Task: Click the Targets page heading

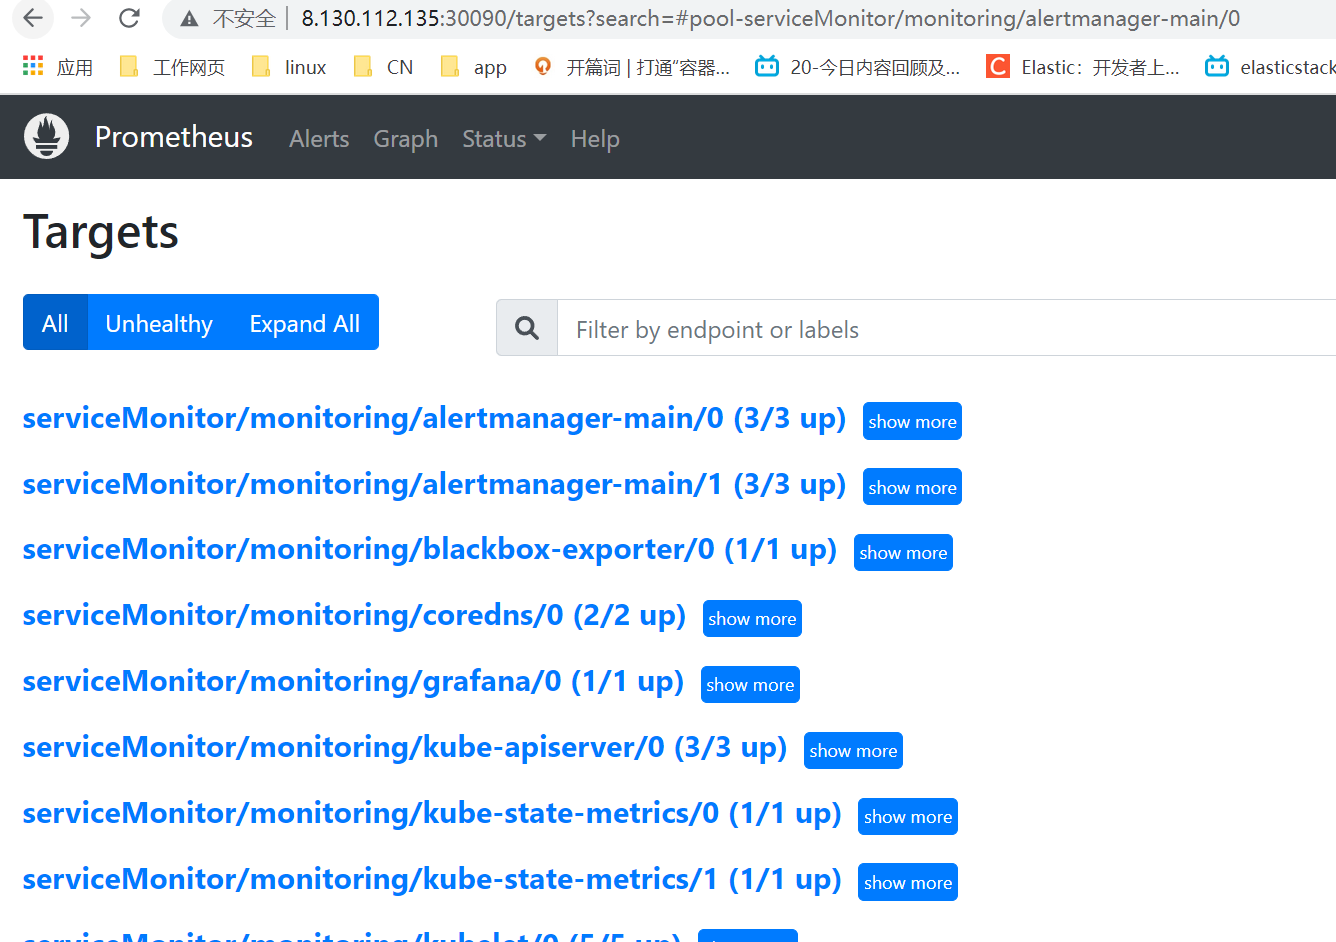Action: click(101, 232)
